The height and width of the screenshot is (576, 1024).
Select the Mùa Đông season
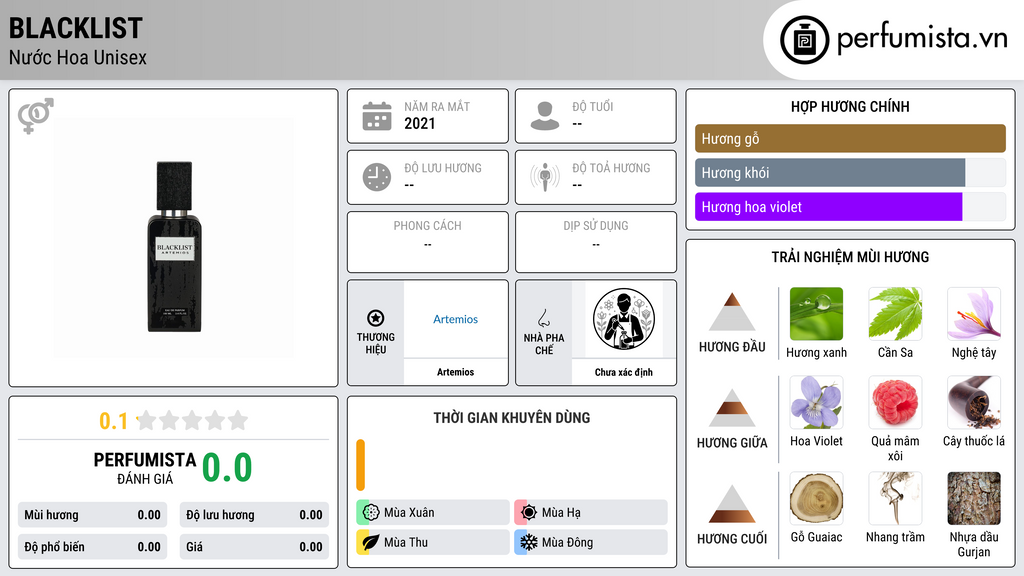point(591,542)
